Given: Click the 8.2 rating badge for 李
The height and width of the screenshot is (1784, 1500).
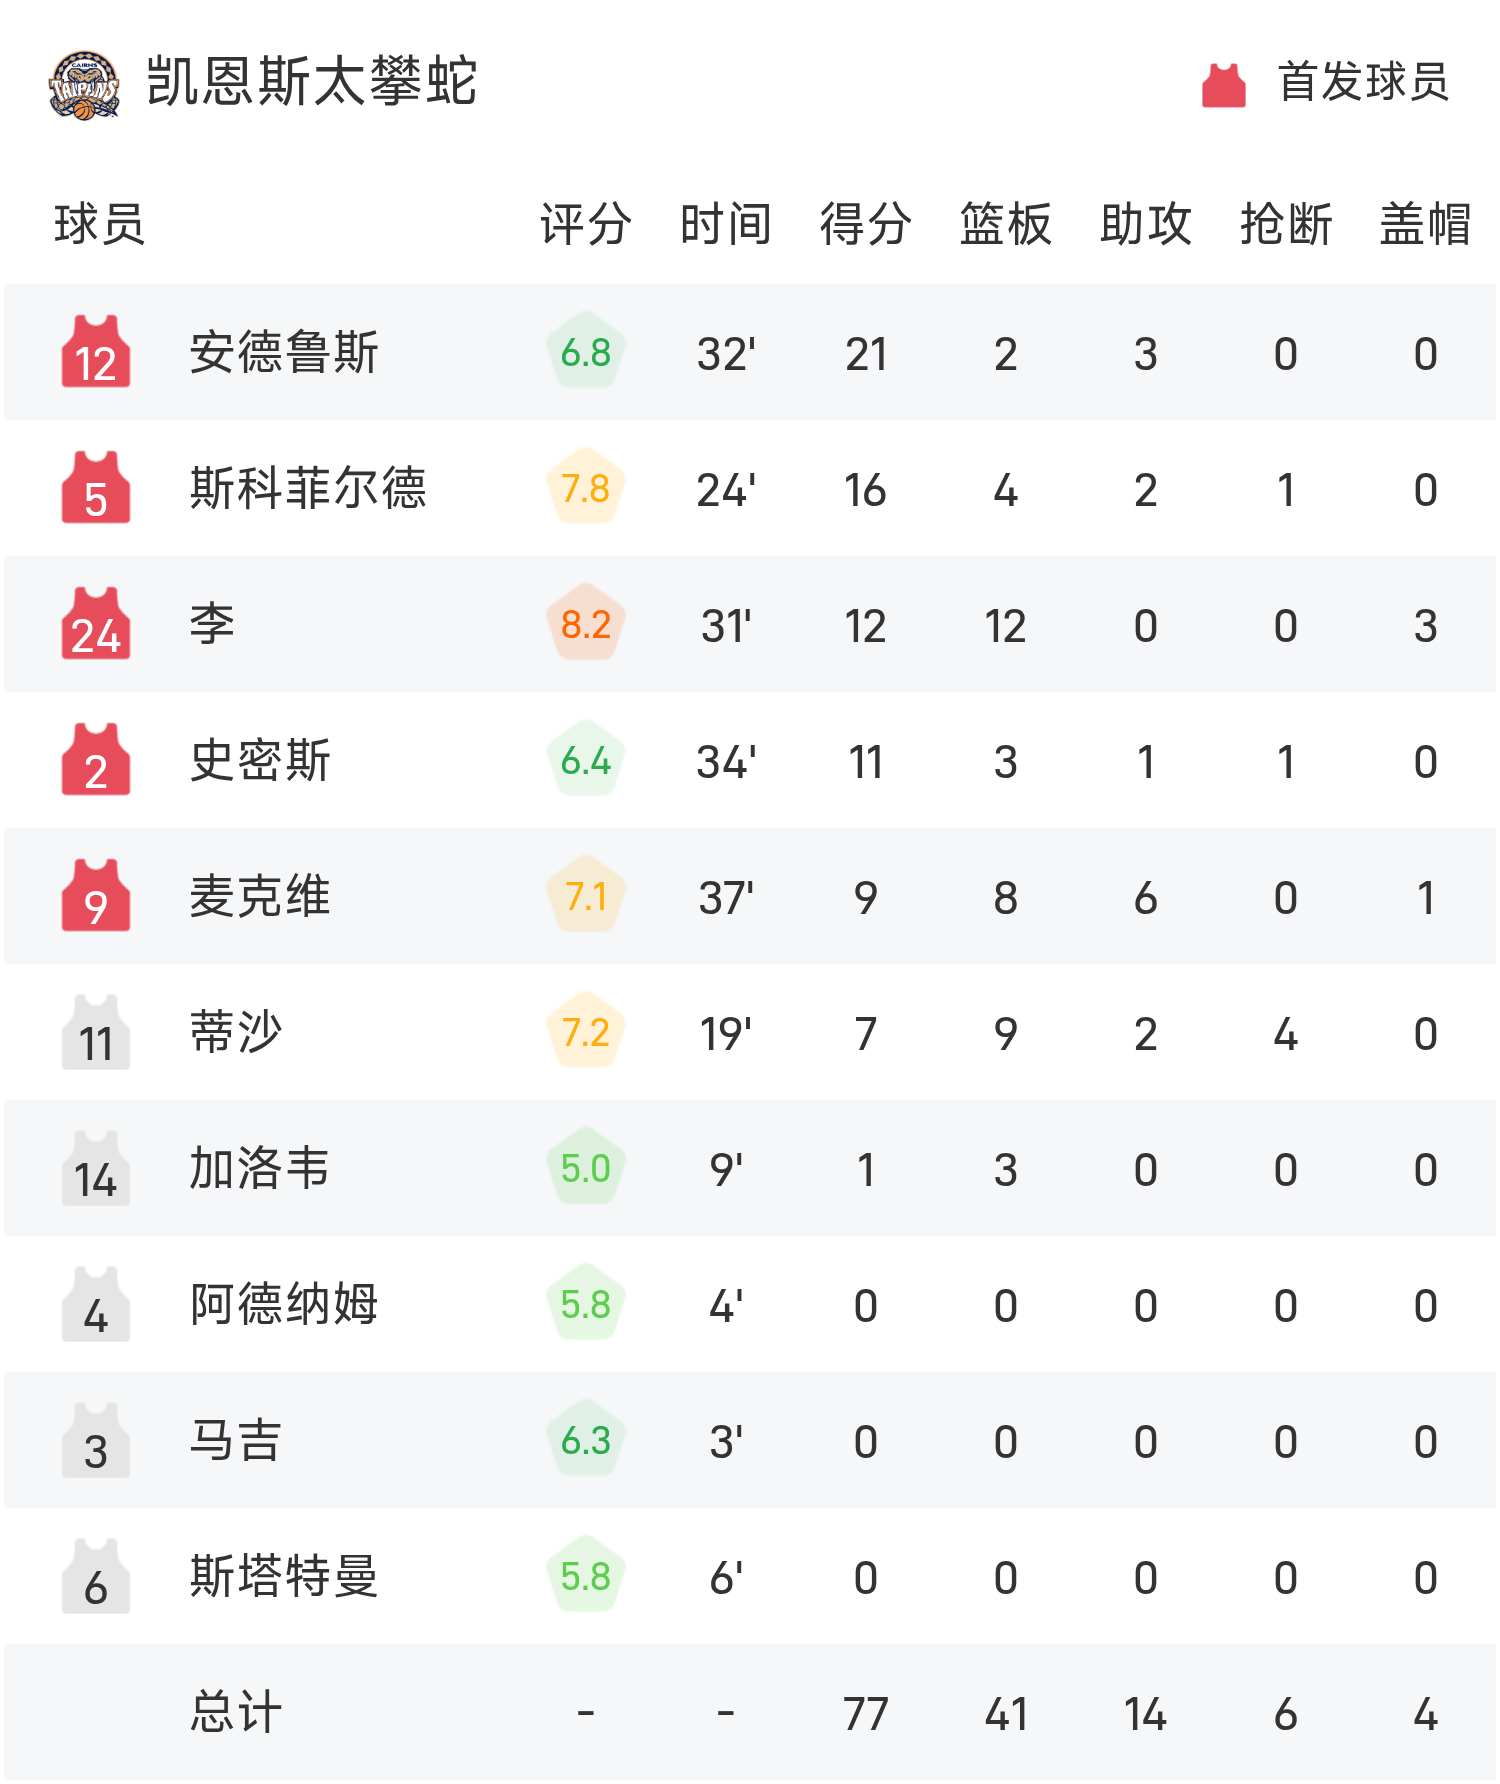Looking at the screenshot, I should point(586,624).
